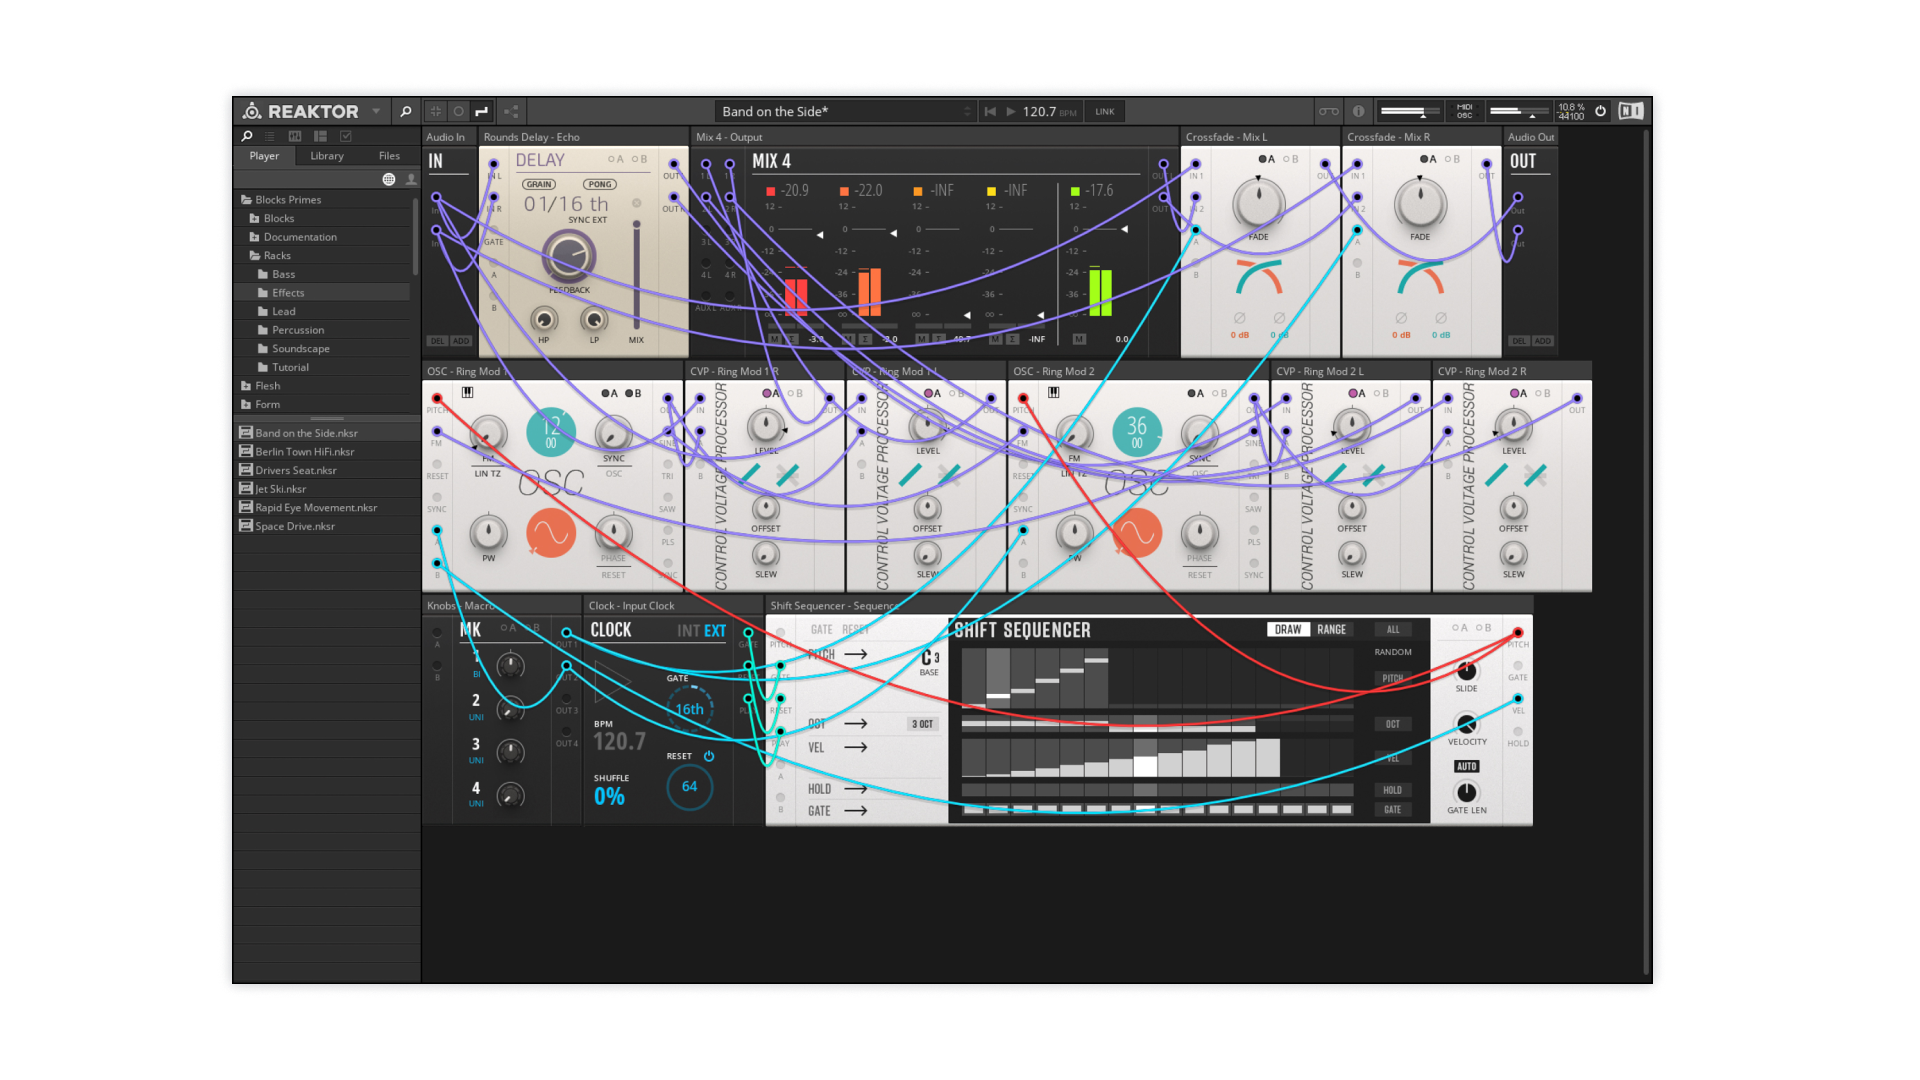Switch to the Library tab
This screenshot has width=1920, height=1080.
(x=327, y=156)
